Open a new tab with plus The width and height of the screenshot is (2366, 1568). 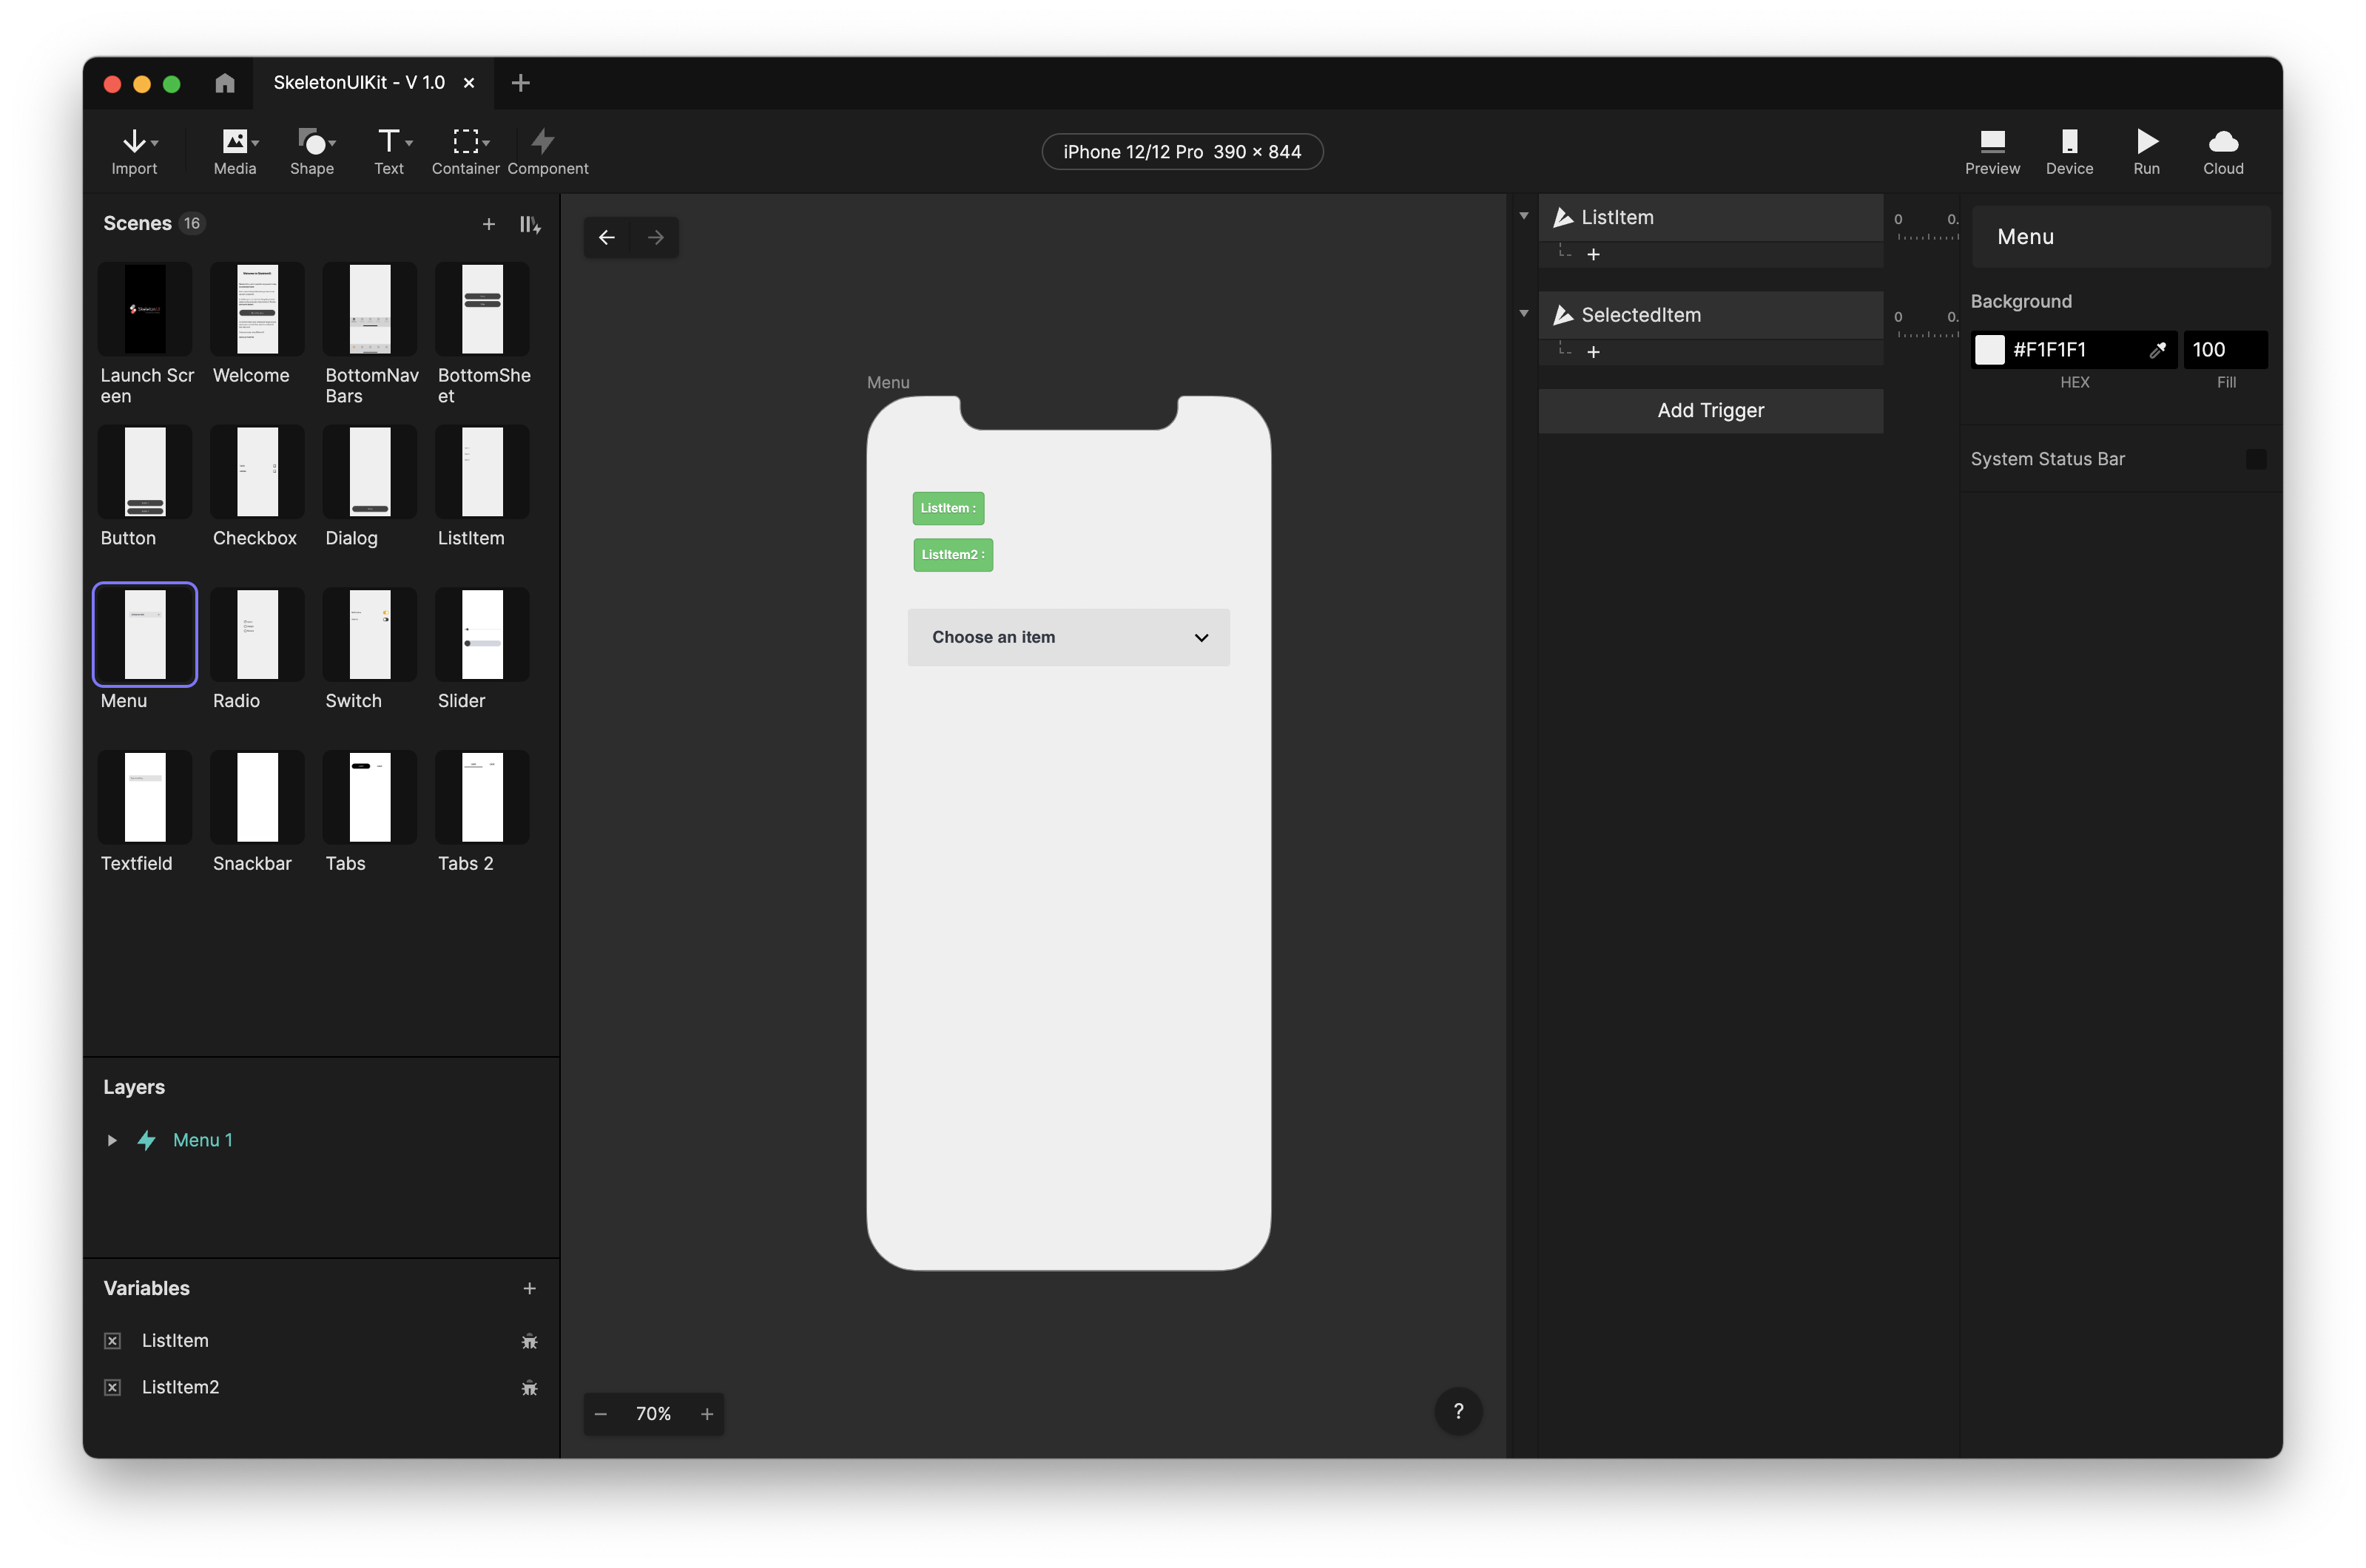pyautogui.click(x=520, y=83)
